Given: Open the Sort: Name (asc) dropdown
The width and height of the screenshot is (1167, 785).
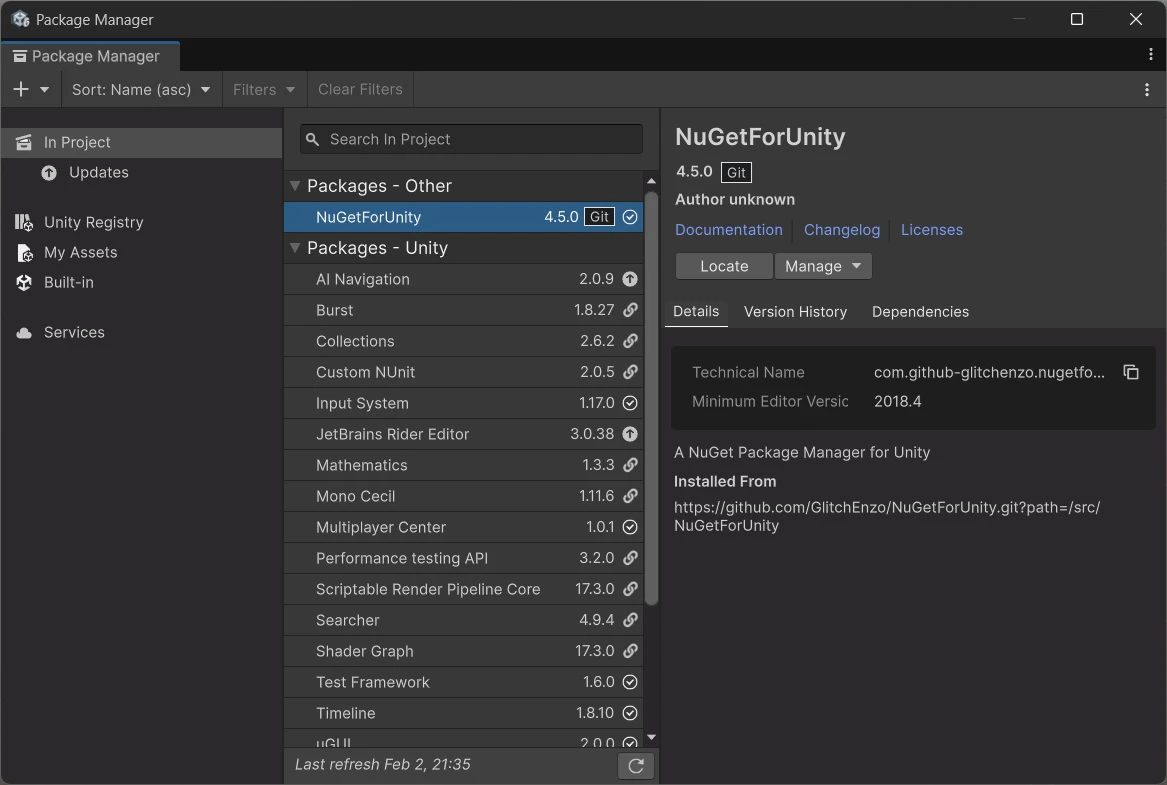Looking at the screenshot, I should pyautogui.click(x=140, y=89).
